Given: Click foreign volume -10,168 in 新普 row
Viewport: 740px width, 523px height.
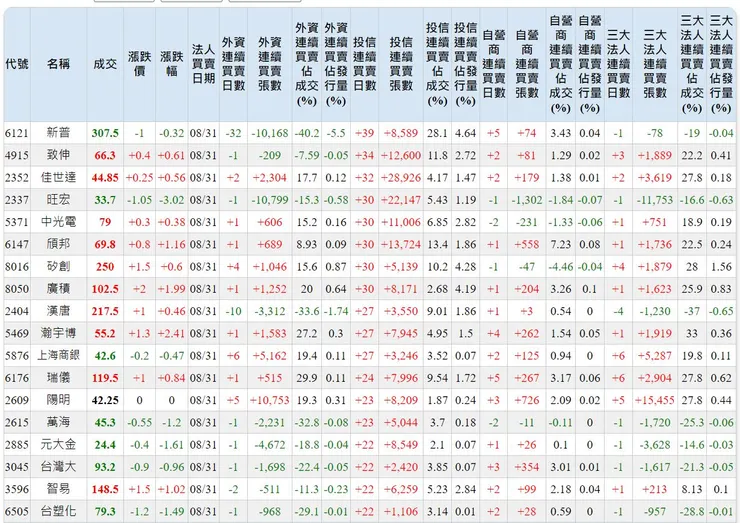Looking at the screenshot, I should click(269, 134).
